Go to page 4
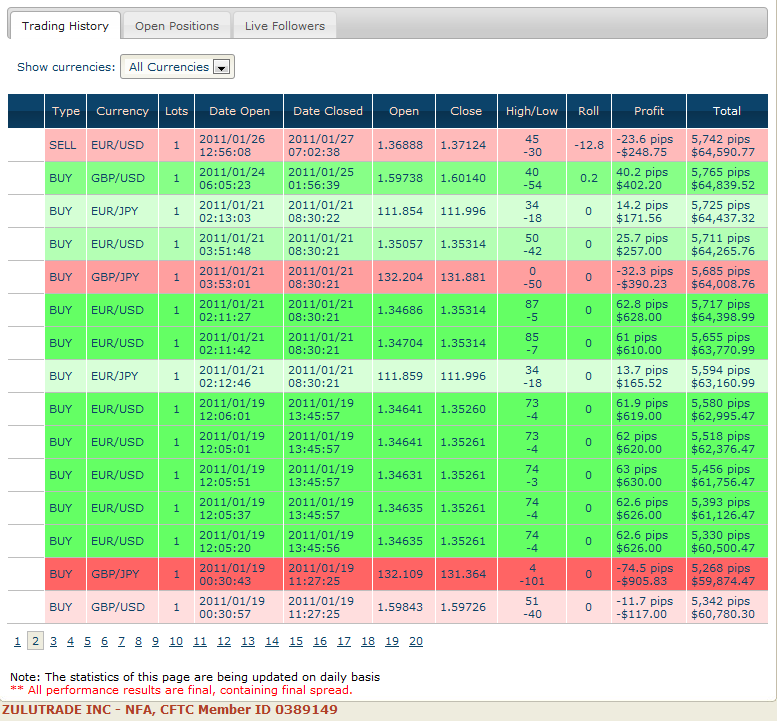Screen dimensions: 777x721 coord(70,641)
